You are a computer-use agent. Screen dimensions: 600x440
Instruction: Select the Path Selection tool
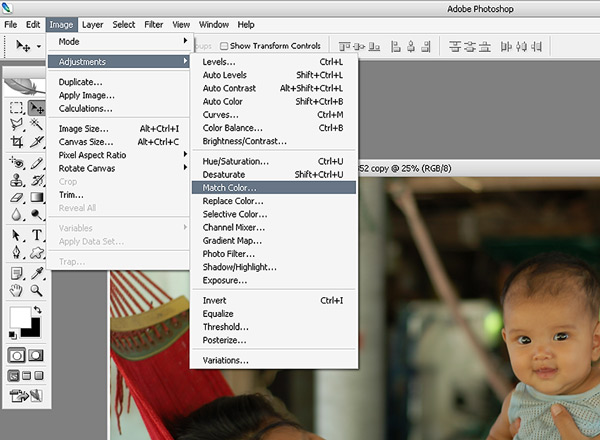click(x=16, y=235)
